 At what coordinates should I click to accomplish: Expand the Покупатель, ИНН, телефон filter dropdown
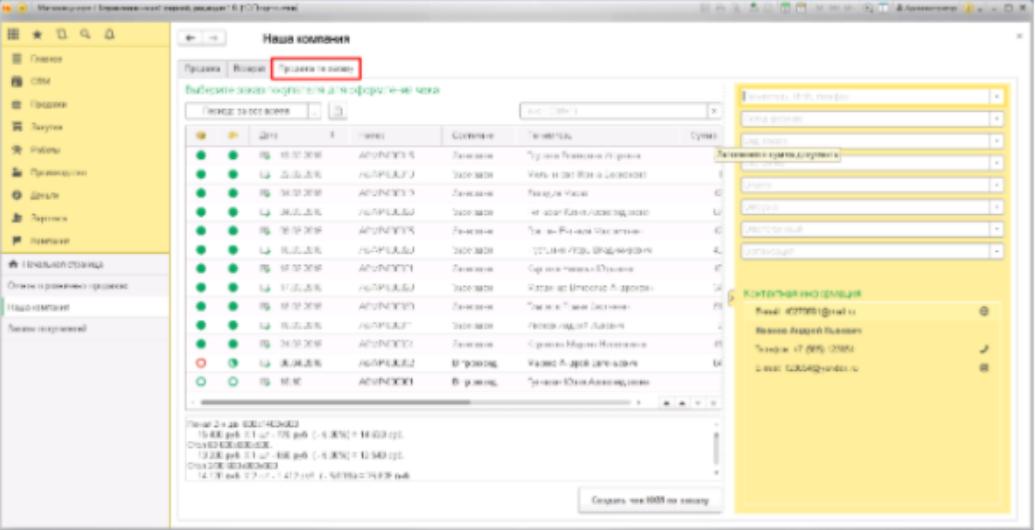[x=996, y=96]
